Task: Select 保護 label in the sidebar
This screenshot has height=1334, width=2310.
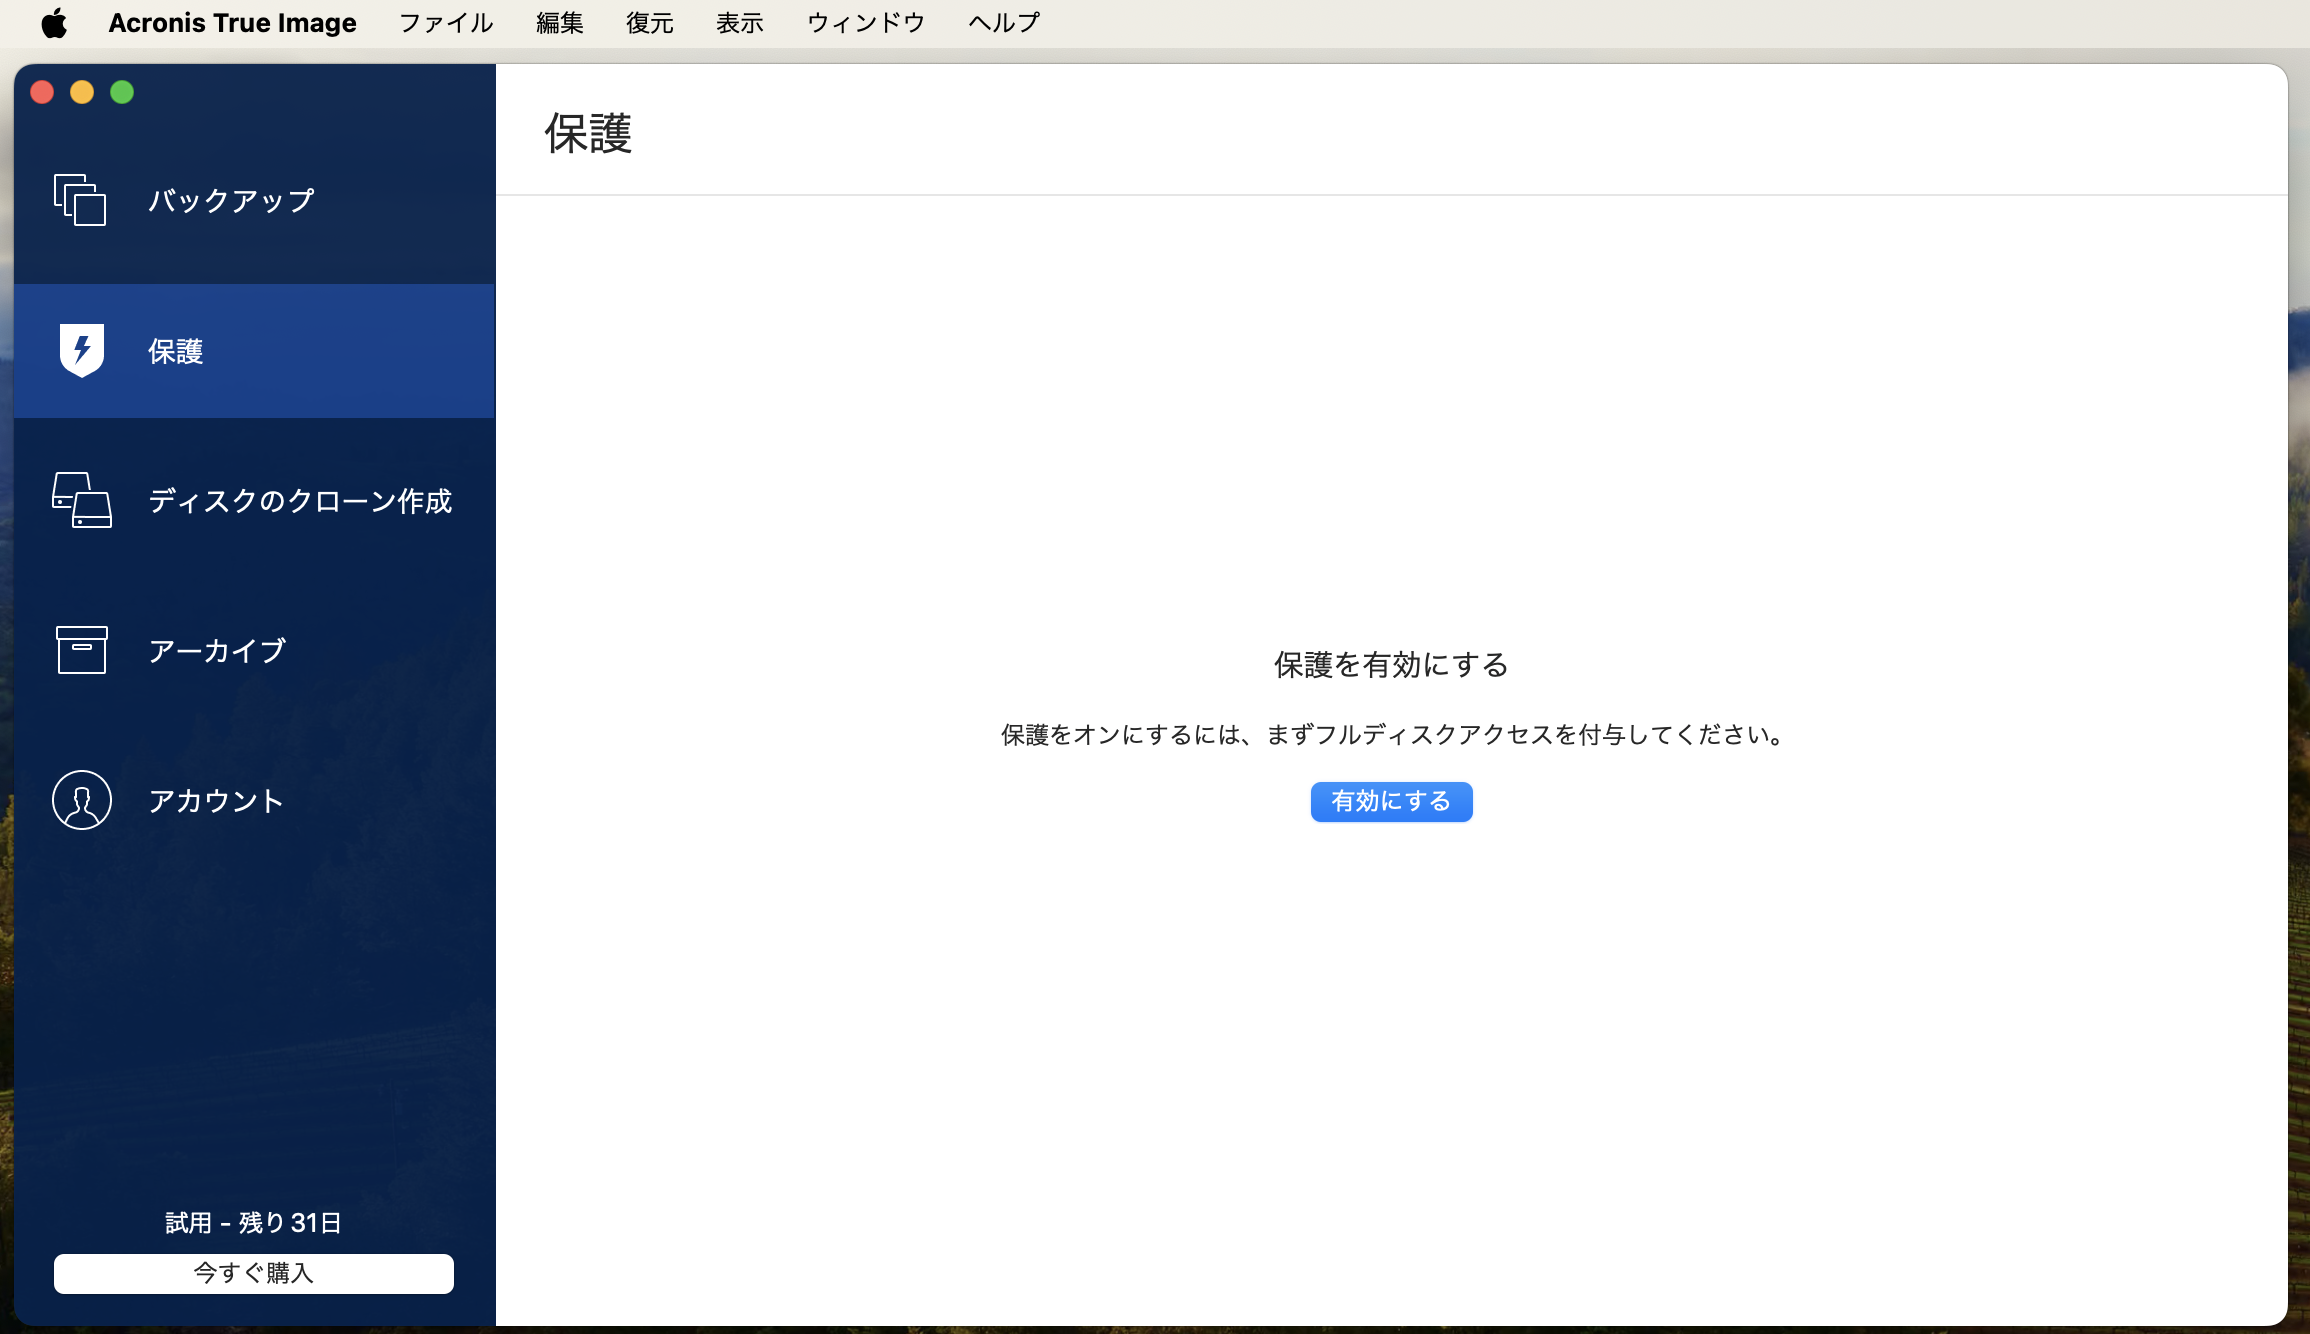Action: click(x=176, y=351)
